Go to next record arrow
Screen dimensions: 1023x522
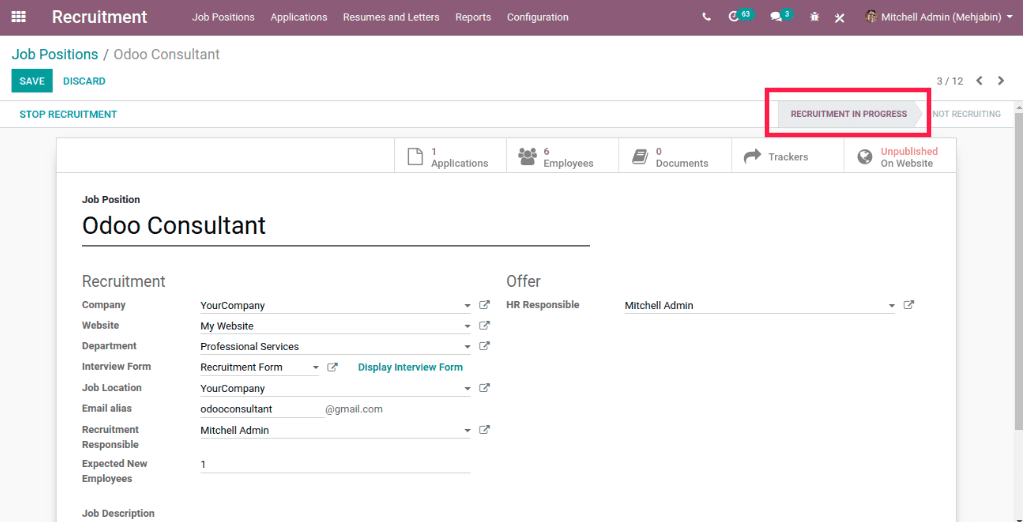[1001, 81]
